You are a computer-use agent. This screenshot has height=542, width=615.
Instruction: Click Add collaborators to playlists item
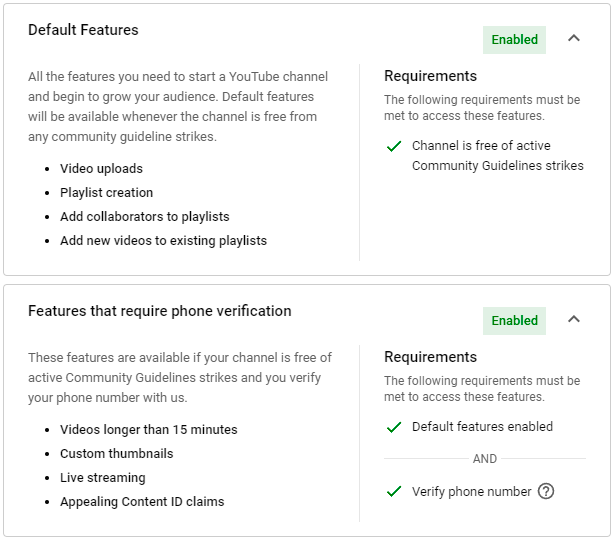coord(144,217)
